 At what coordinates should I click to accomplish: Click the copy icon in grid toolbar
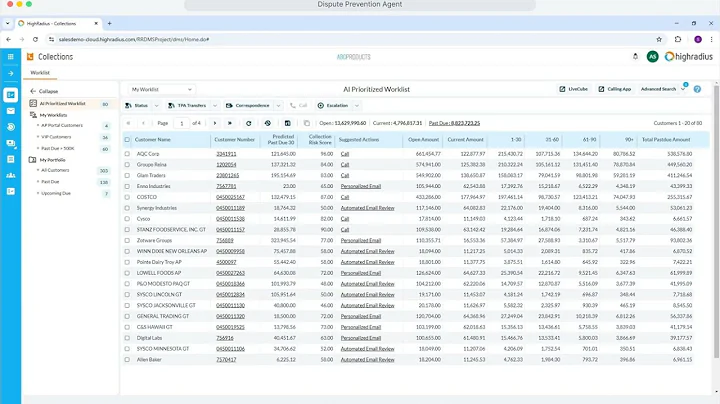click(307, 123)
